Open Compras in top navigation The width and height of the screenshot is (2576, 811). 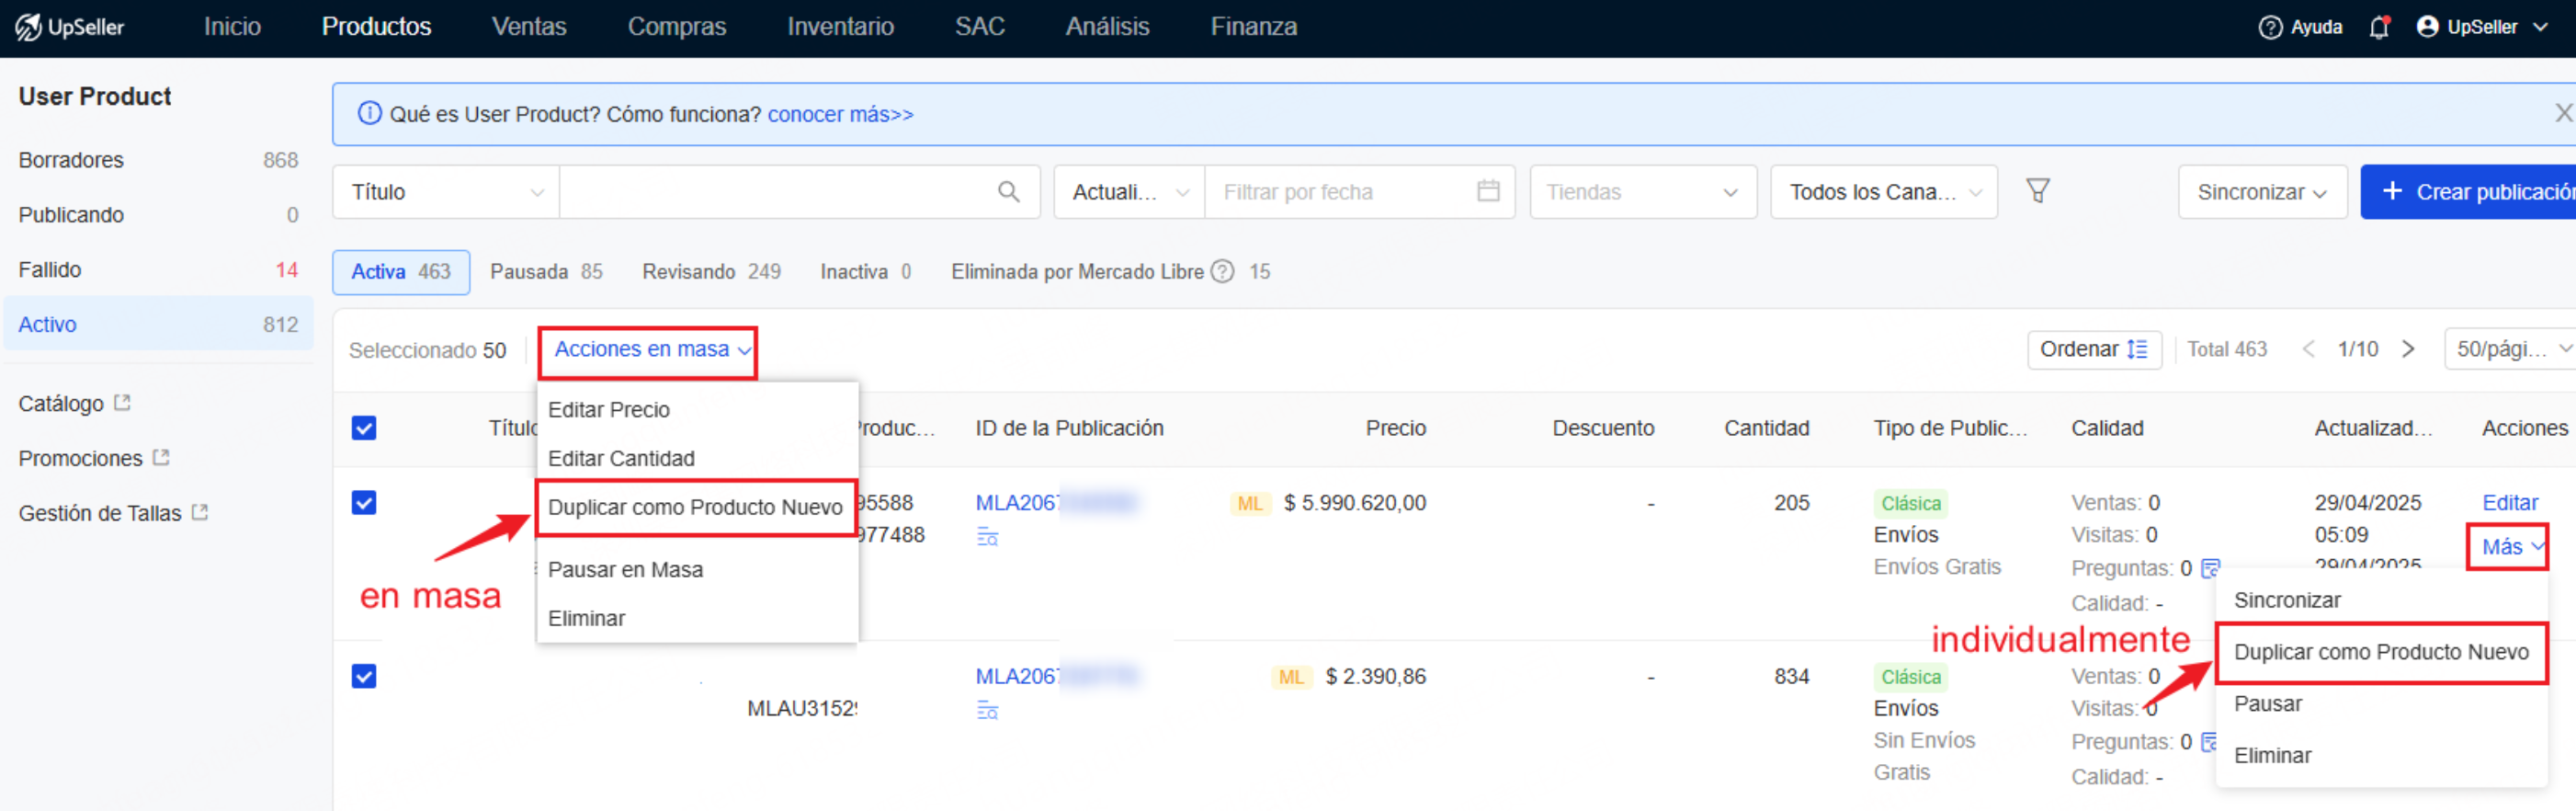pos(677,27)
